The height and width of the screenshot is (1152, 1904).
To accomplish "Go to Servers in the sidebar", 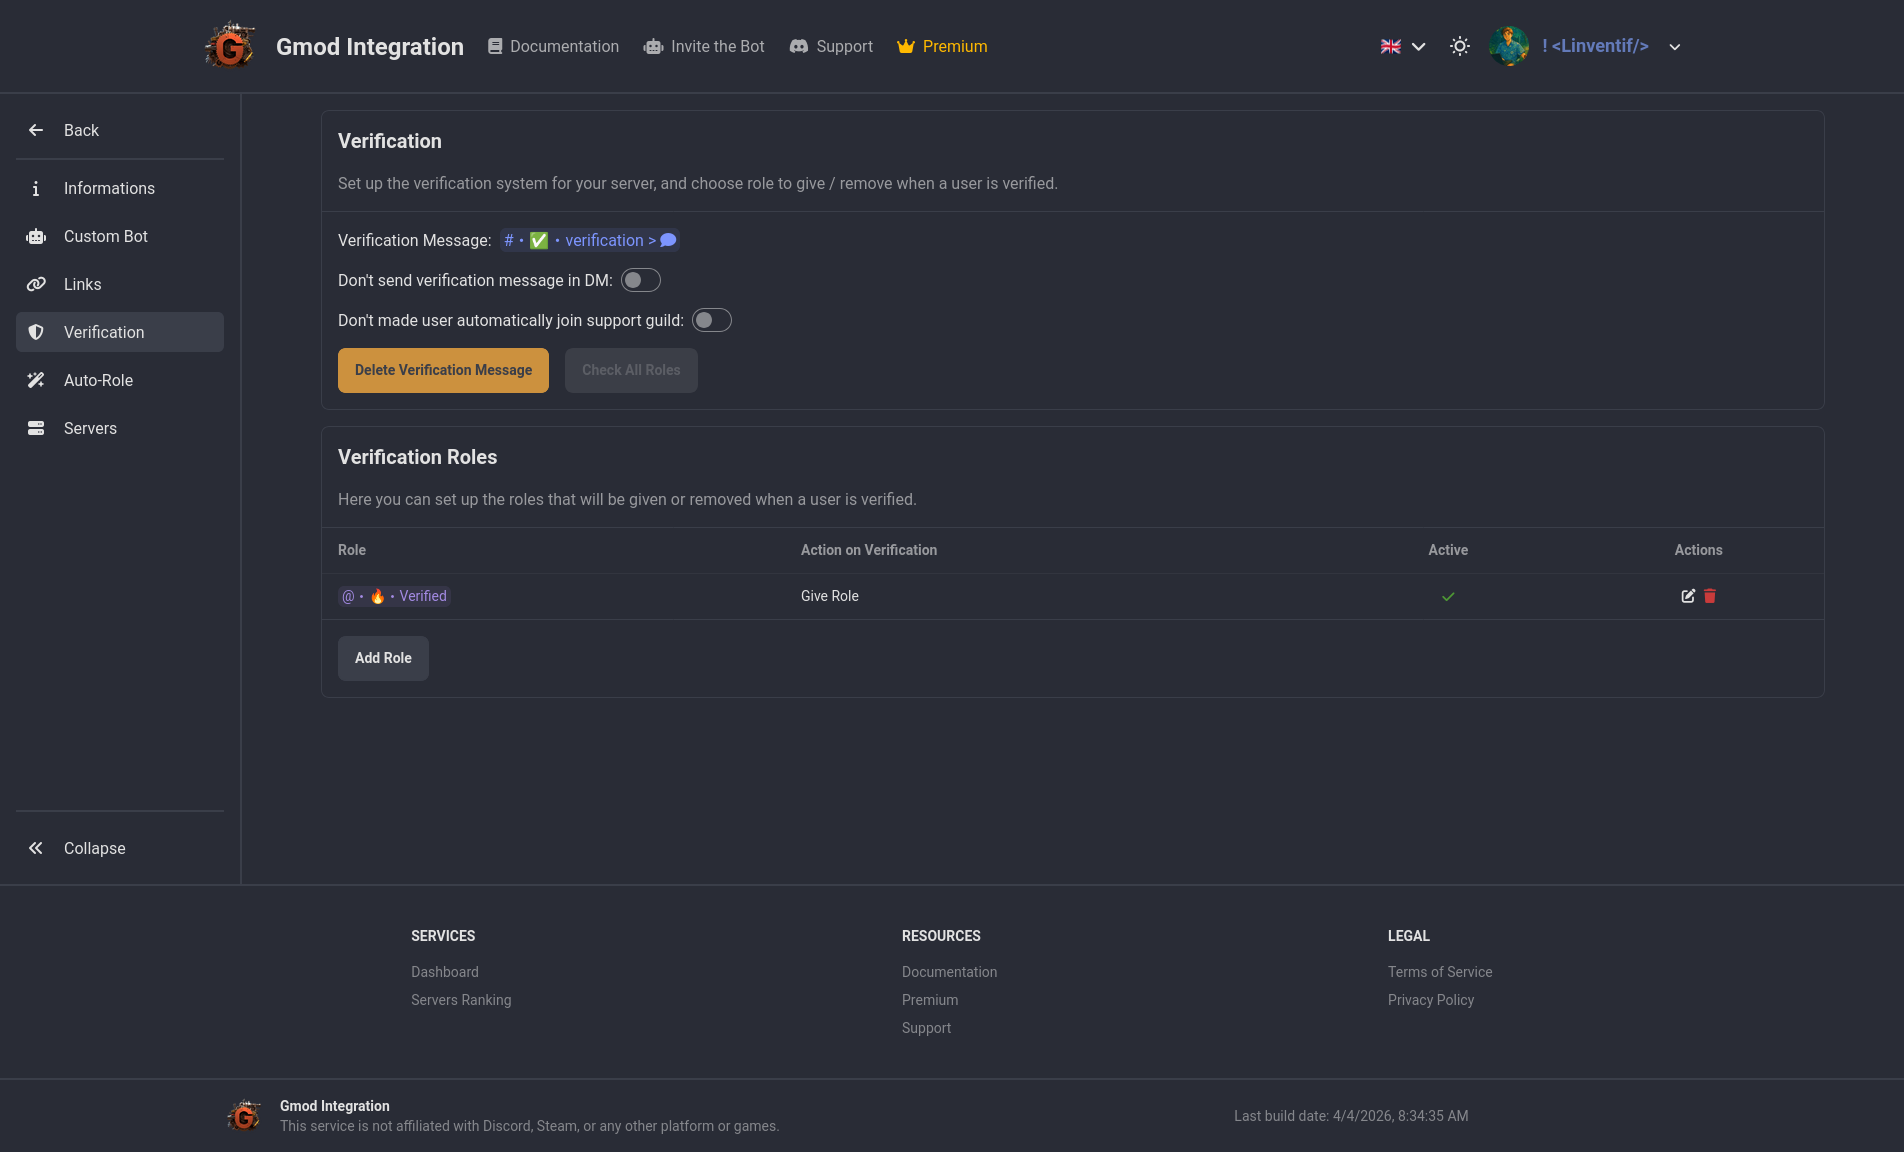I will point(90,428).
